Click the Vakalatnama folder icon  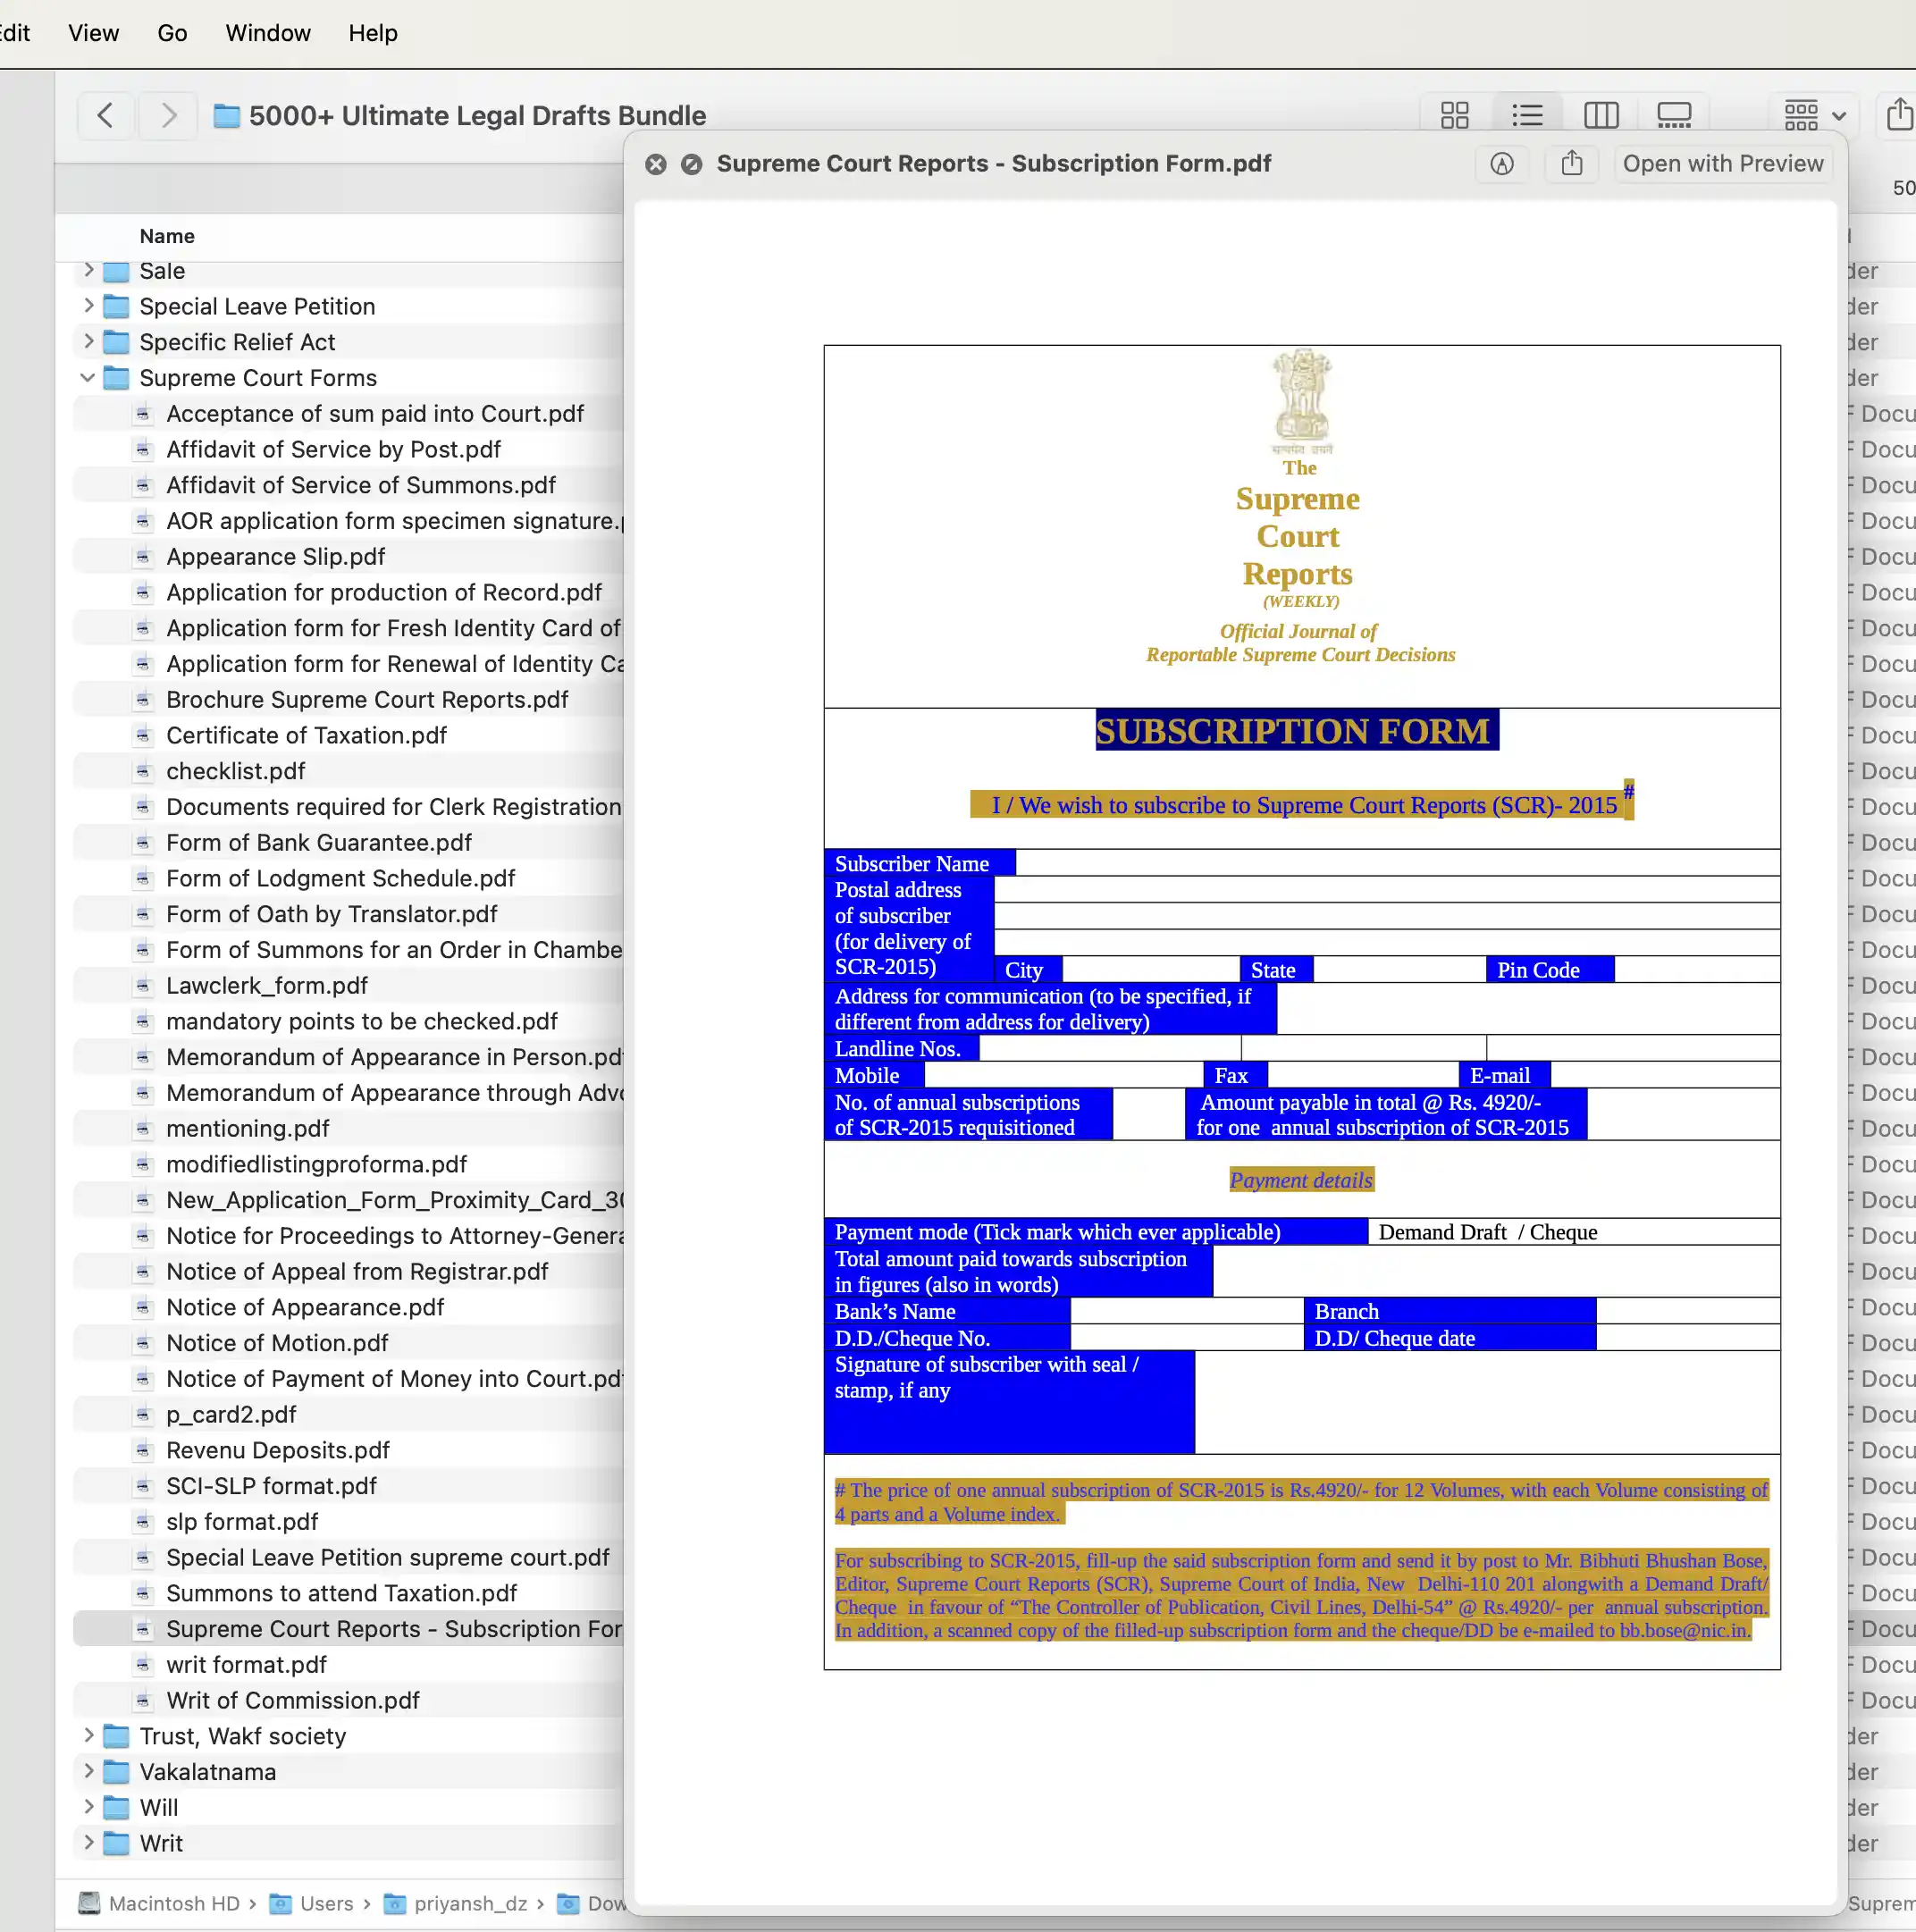pos(117,1772)
